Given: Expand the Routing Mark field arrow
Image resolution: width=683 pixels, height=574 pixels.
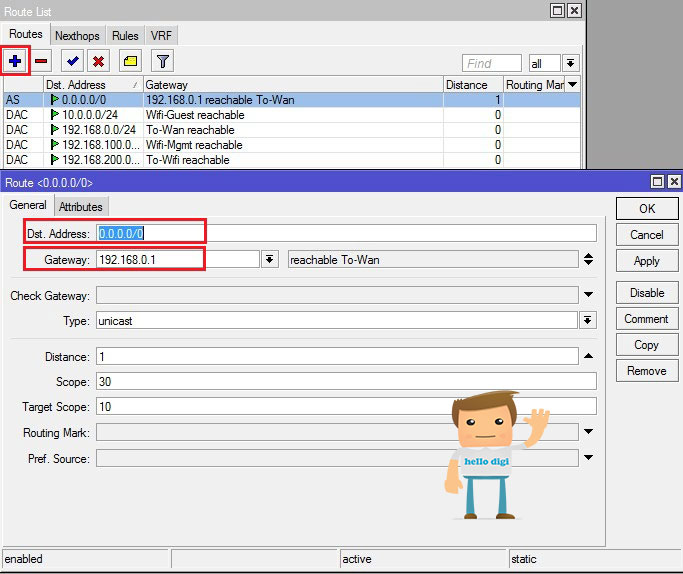Looking at the screenshot, I should [588, 432].
